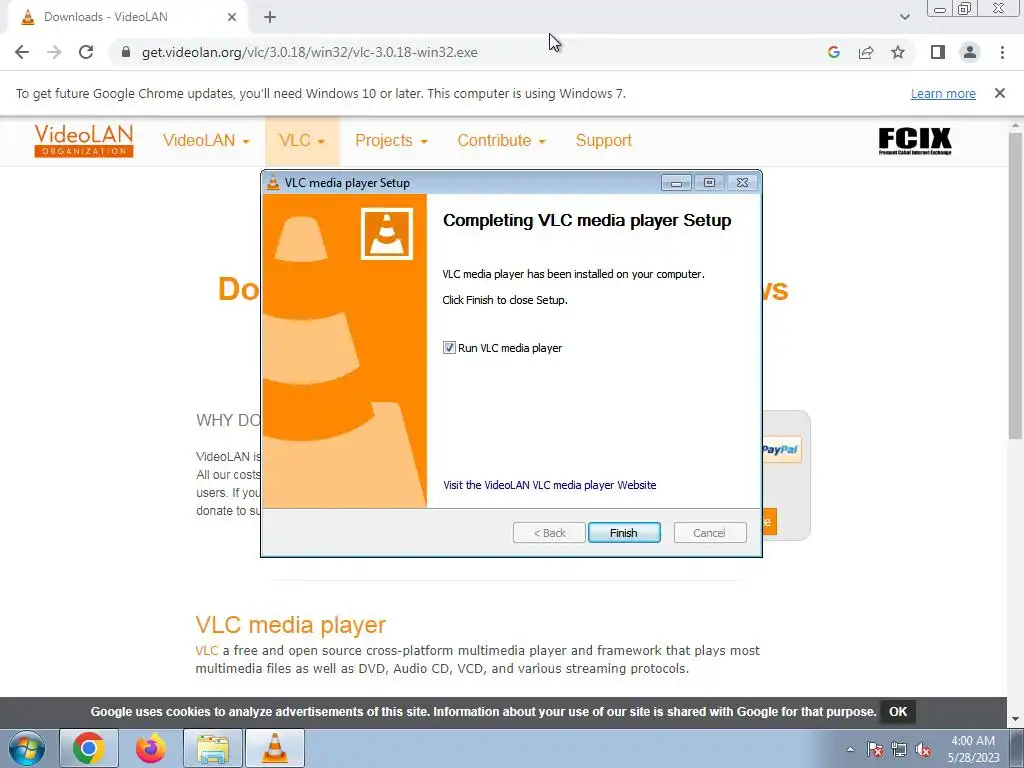Click the network tray icon

(899, 749)
